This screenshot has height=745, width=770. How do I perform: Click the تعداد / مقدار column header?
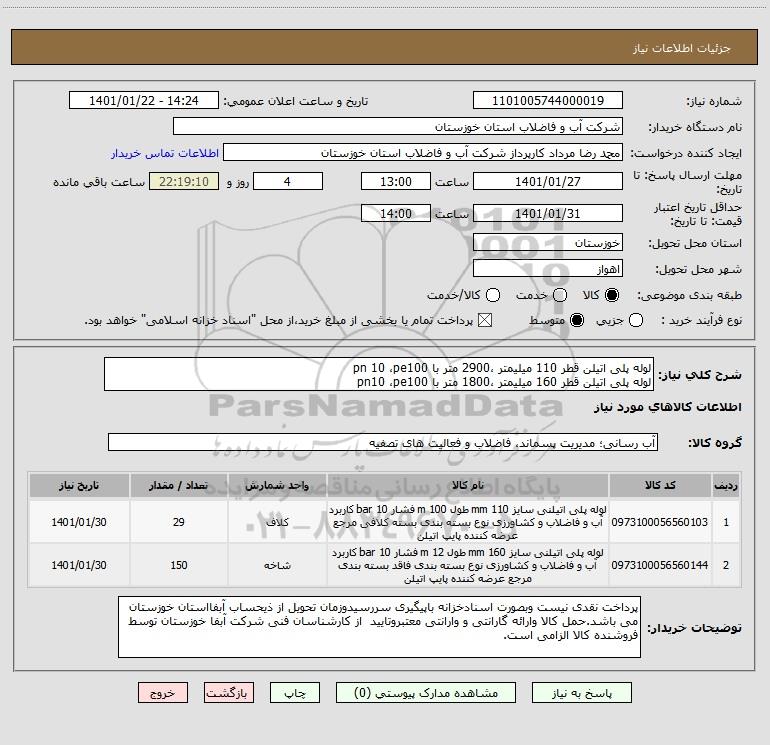(179, 485)
